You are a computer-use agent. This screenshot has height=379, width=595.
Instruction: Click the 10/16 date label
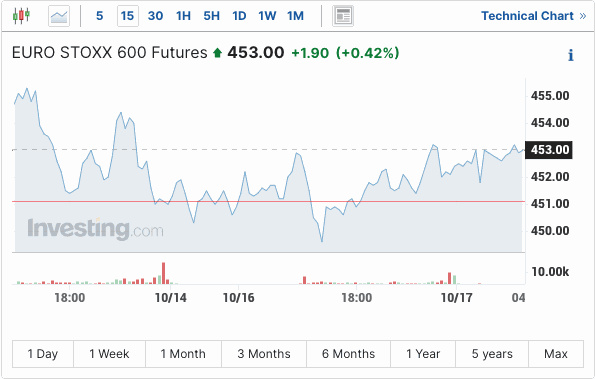click(x=238, y=298)
